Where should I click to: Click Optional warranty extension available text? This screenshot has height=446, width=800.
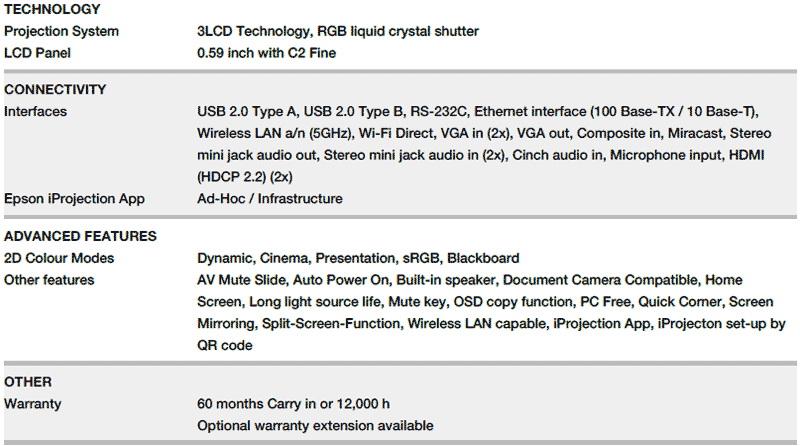[315, 426]
